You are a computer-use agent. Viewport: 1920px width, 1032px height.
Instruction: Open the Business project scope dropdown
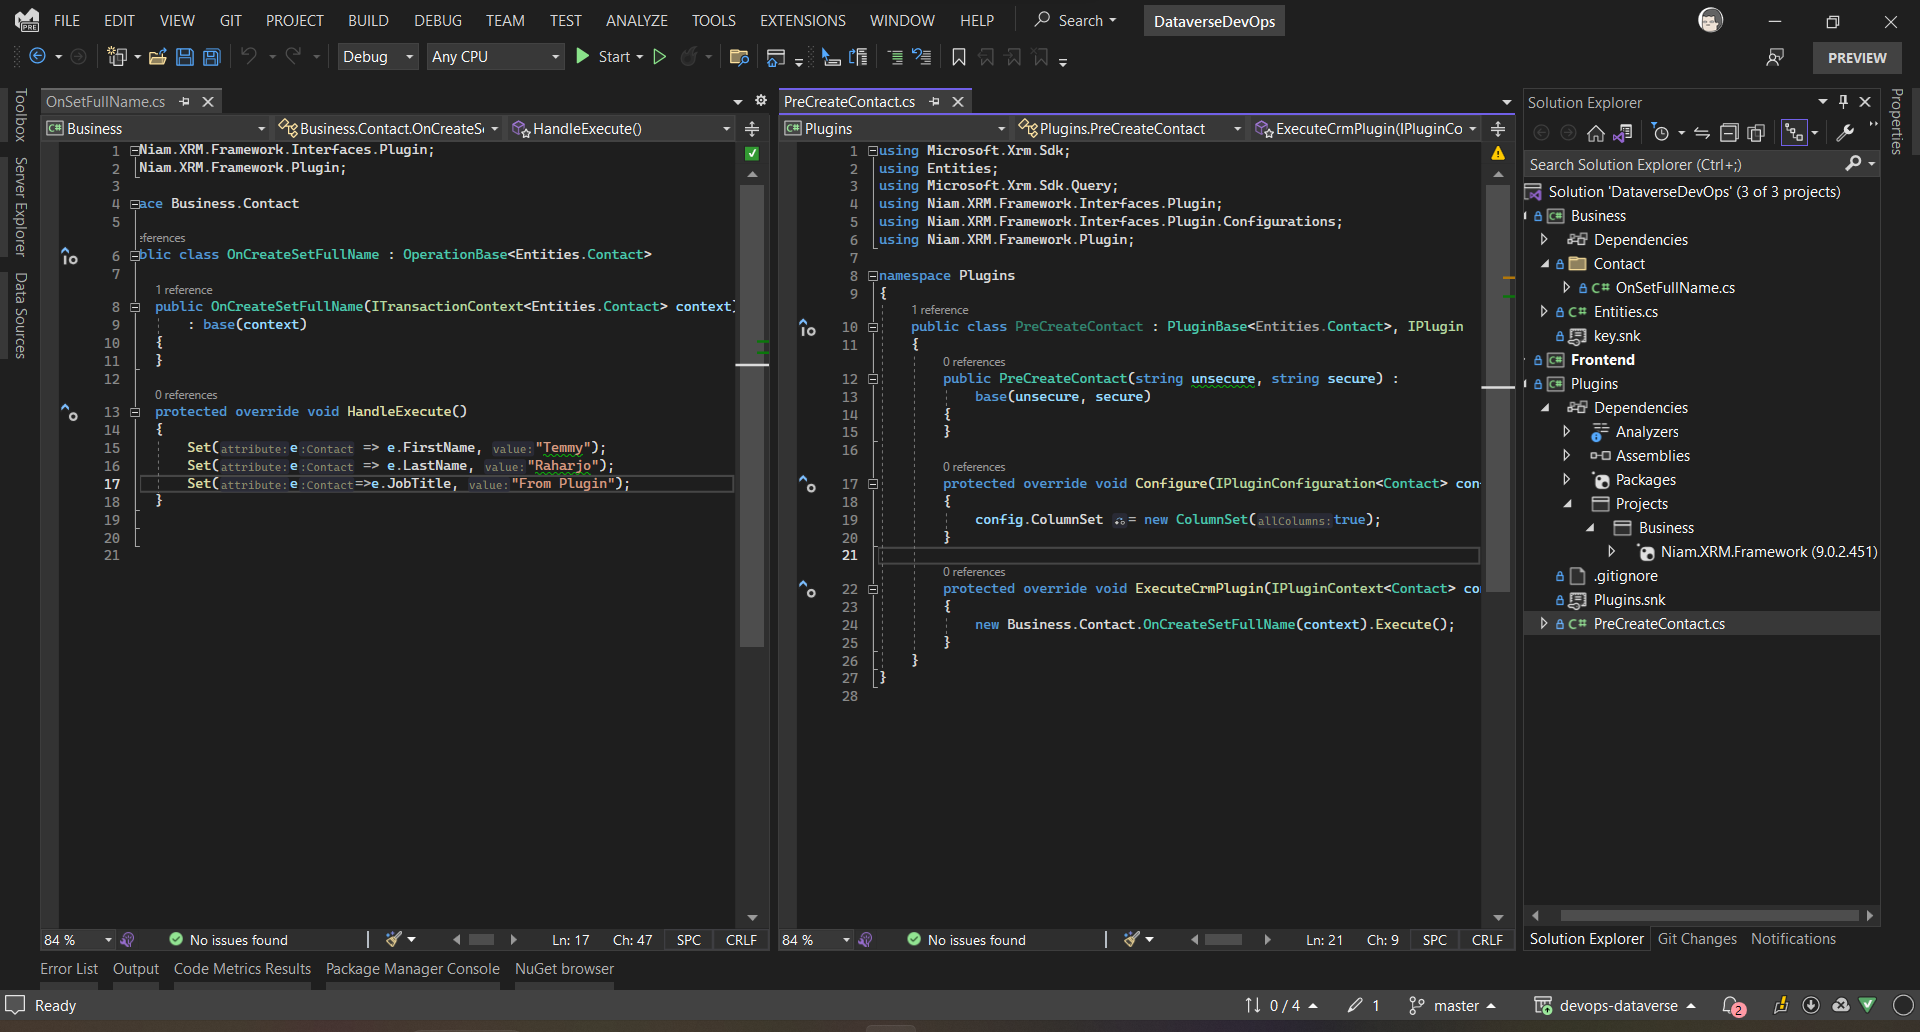(x=156, y=128)
